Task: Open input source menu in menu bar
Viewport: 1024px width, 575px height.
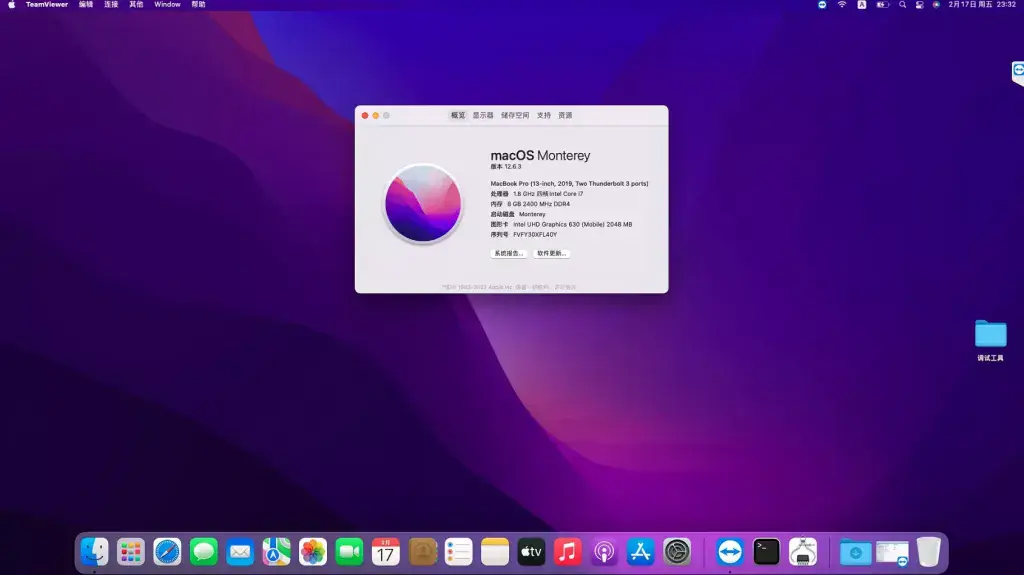Action: click(861, 5)
